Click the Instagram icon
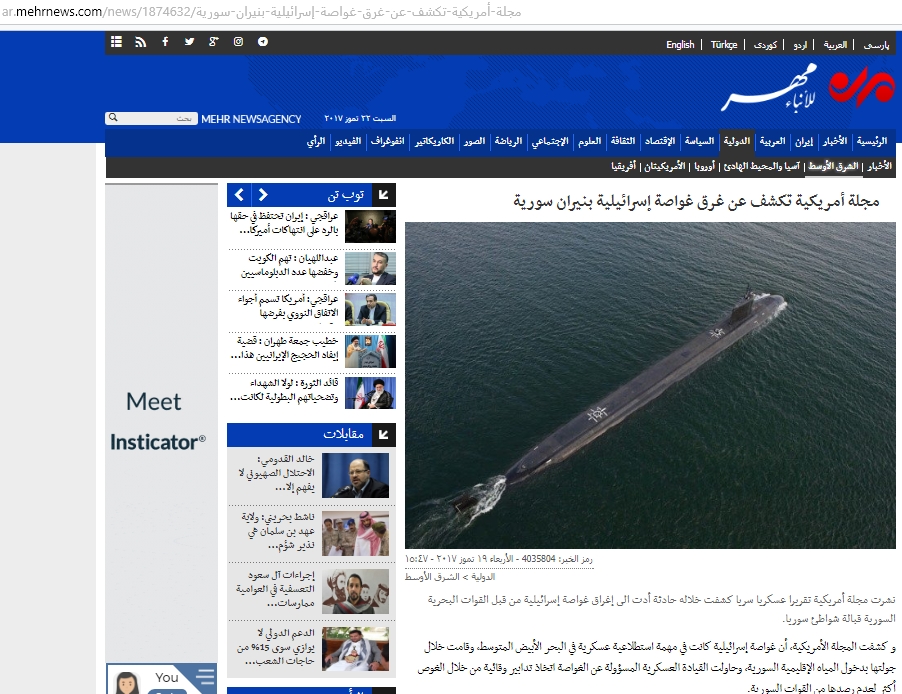The width and height of the screenshot is (902, 694). (238, 42)
